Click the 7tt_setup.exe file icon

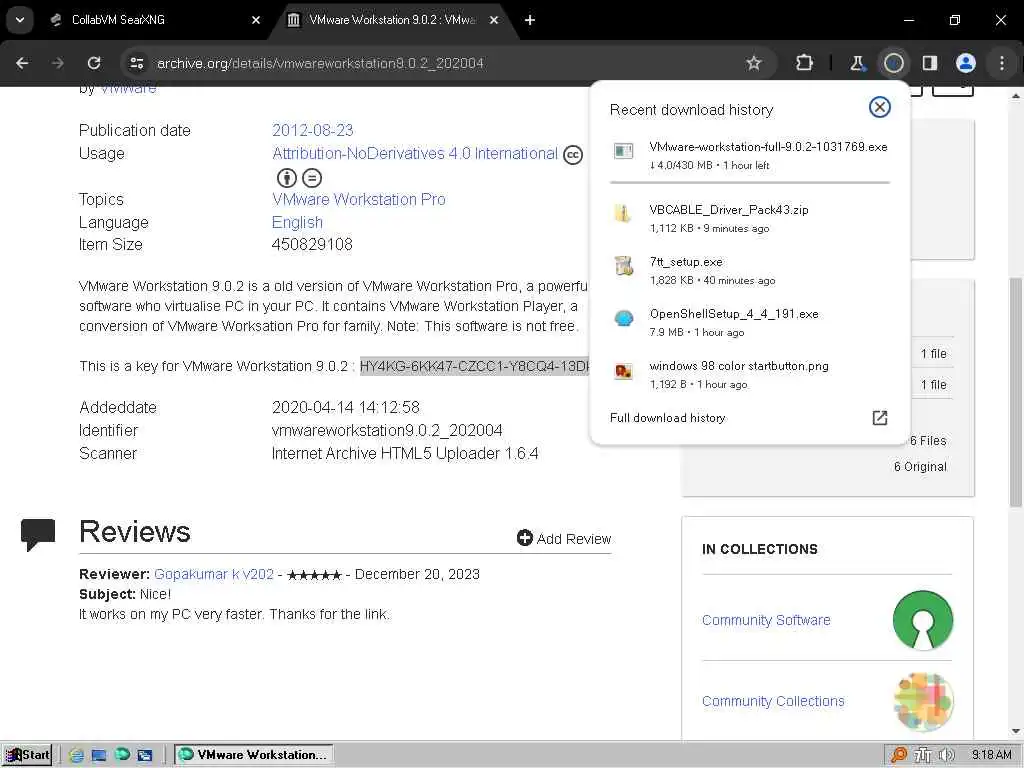pyautogui.click(x=624, y=266)
